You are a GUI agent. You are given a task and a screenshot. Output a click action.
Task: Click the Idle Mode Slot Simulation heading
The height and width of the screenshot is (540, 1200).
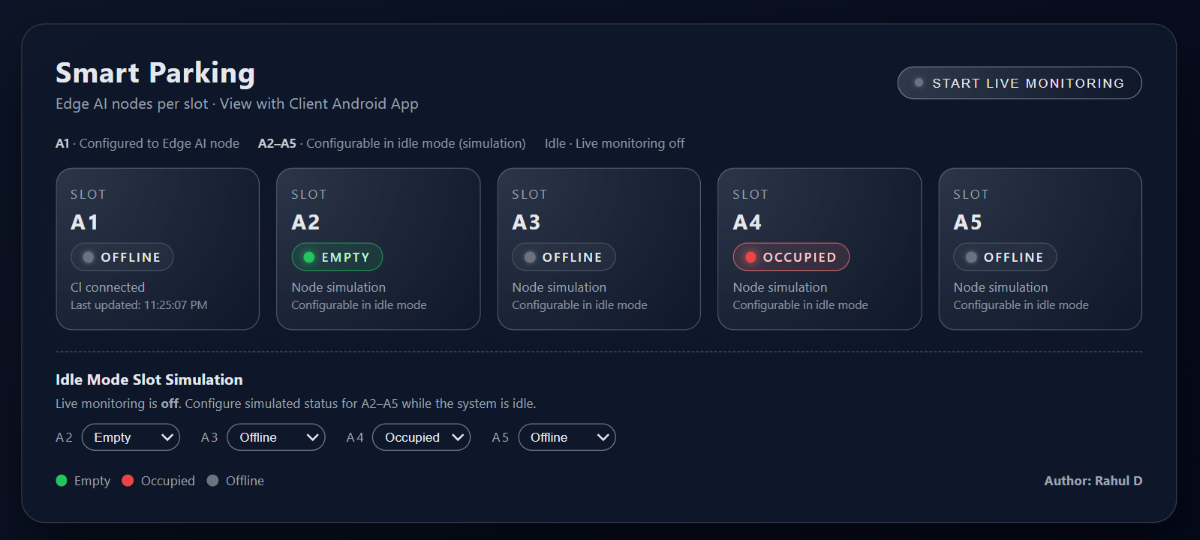click(149, 380)
